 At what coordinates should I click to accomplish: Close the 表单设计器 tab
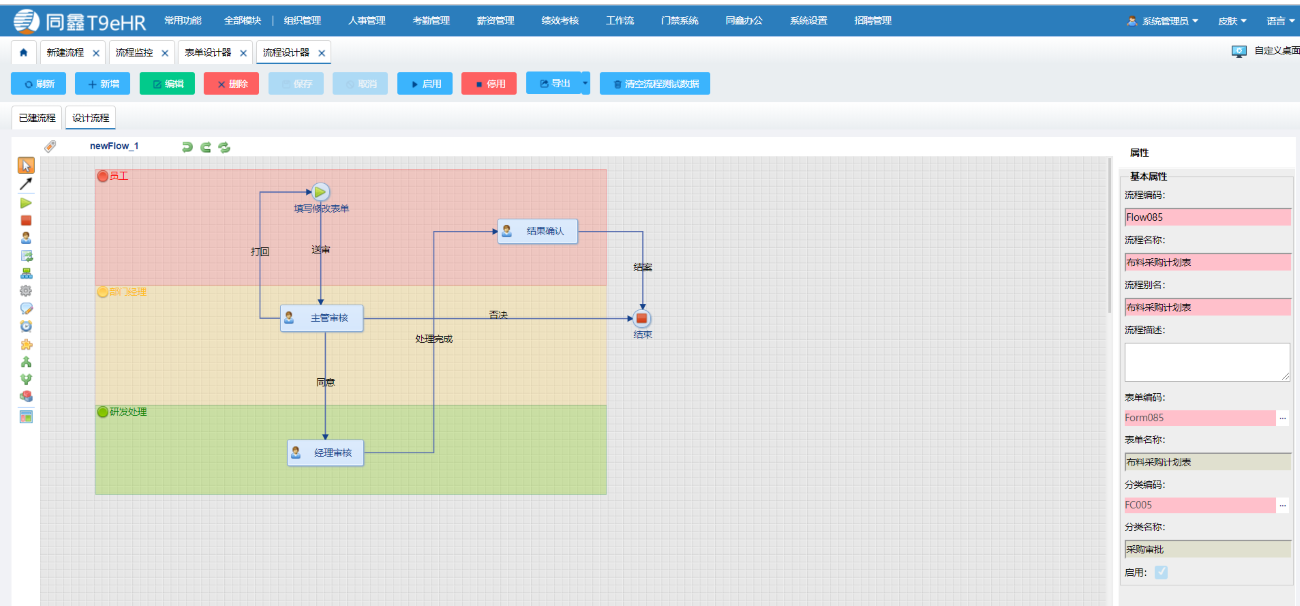[243, 53]
